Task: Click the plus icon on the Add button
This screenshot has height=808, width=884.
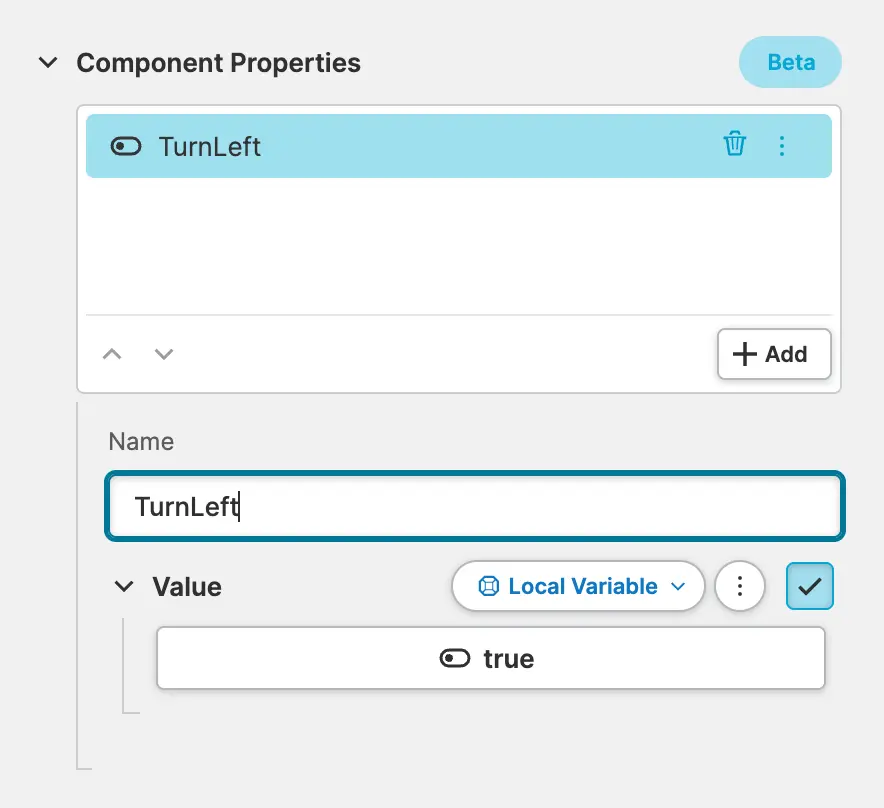Action: point(745,354)
